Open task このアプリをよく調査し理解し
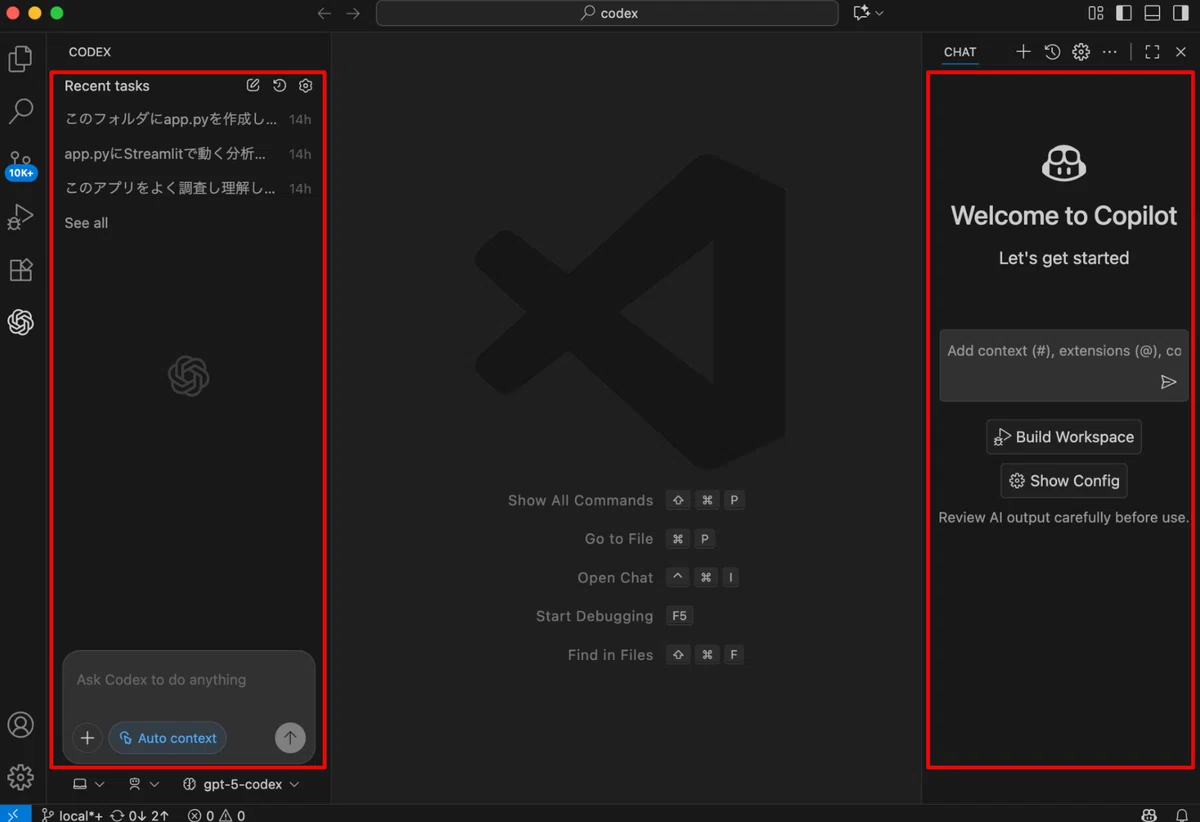 188,188
